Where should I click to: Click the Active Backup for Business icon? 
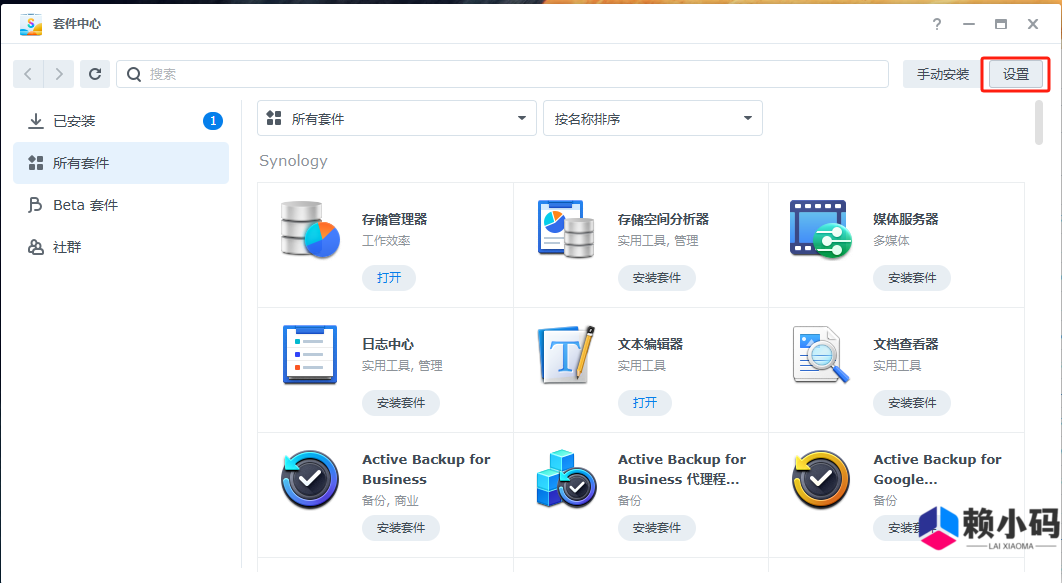tap(310, 479)
